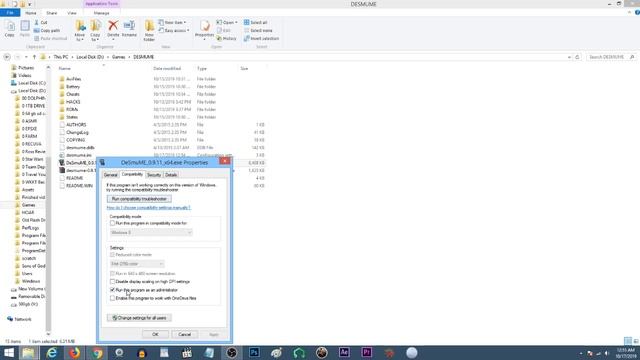The image size is (640, 360).
Task: Open Firefox from the taskbar
Action: pos(74,353)
